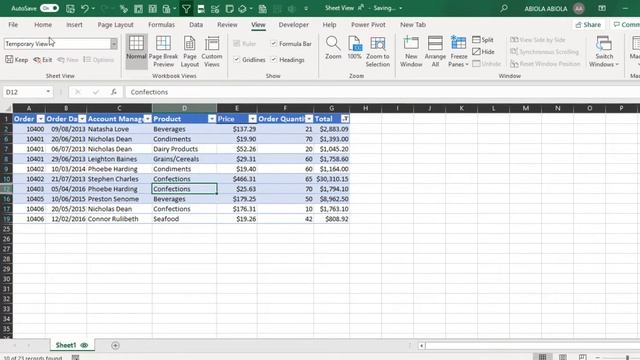Click the Share button
640x360 pixels.
pyautogui.click(x=588, y=24)
